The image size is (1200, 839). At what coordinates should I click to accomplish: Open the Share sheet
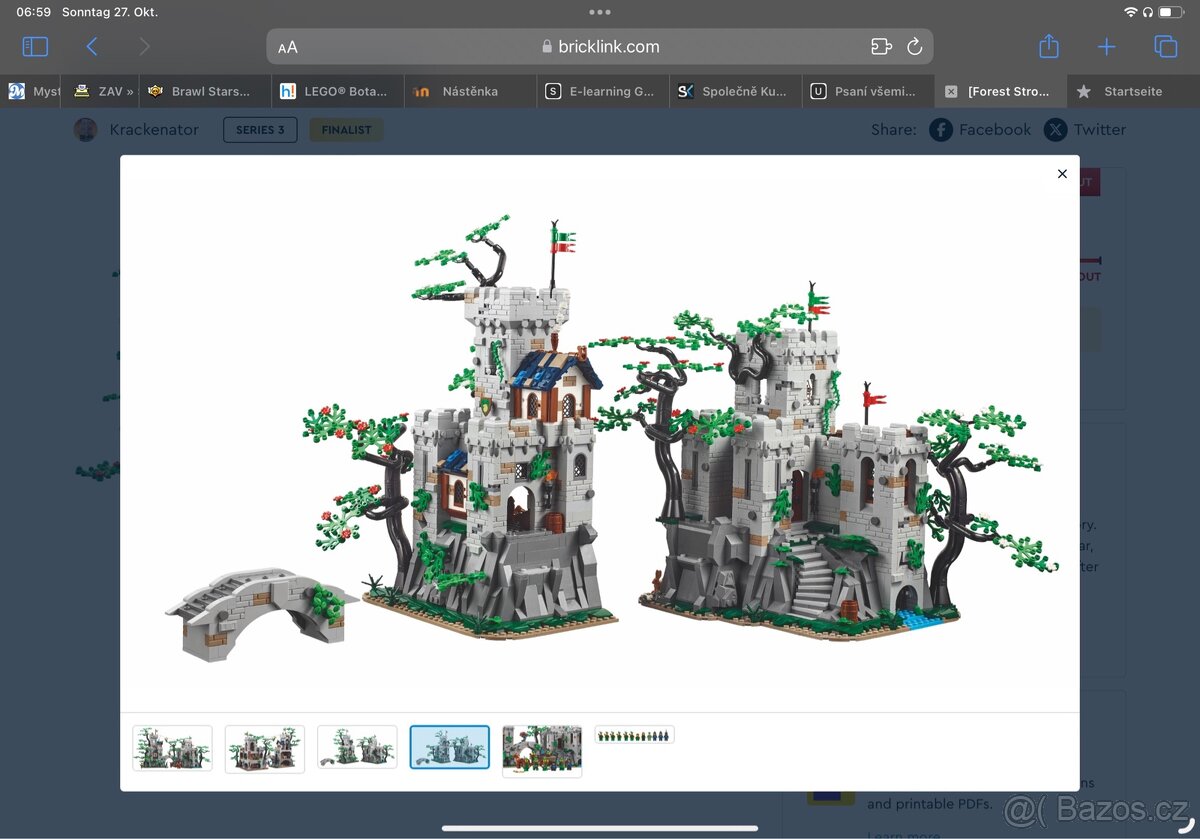[1048, 46]
